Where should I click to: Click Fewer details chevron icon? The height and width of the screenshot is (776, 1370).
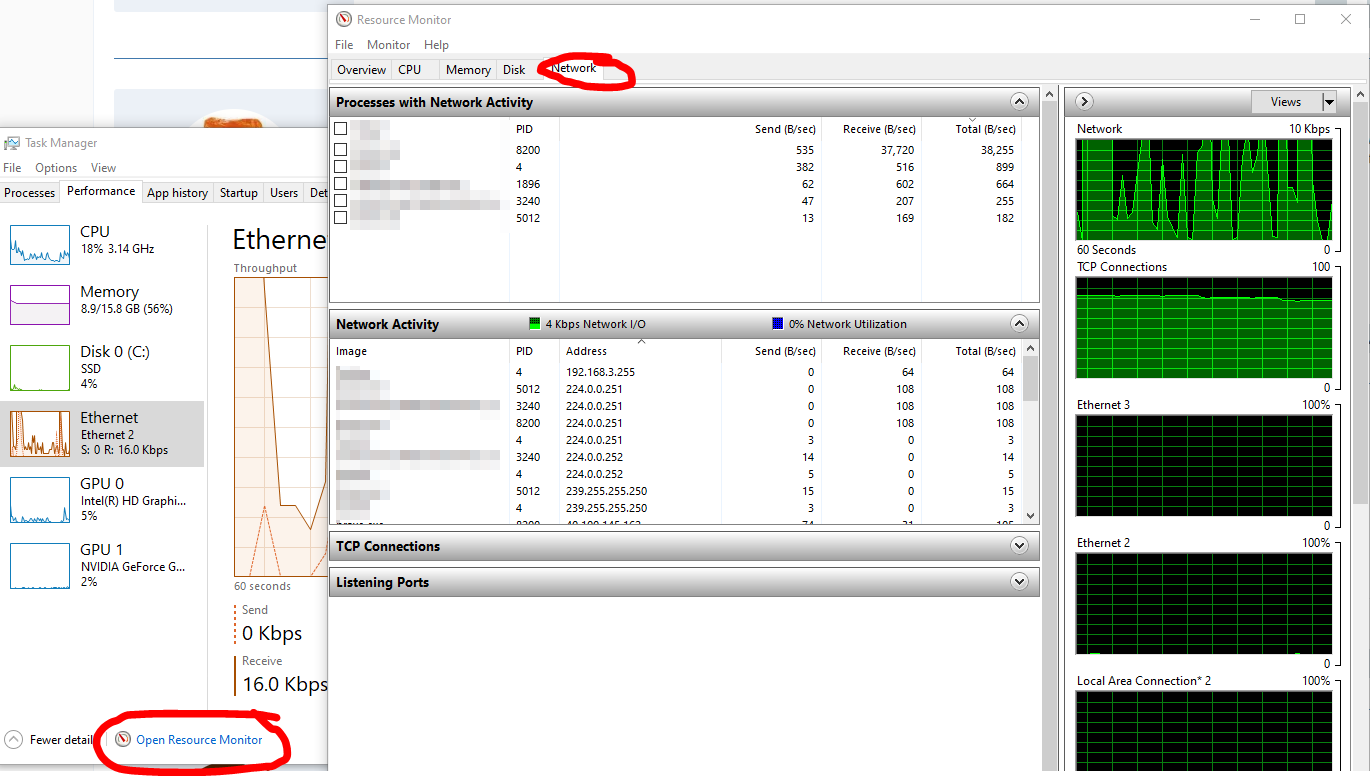(x=13, y=740)
